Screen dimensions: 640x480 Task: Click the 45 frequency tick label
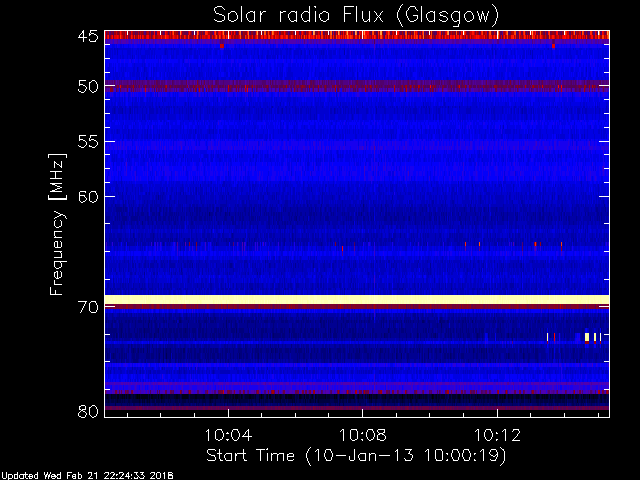(88, 36)
